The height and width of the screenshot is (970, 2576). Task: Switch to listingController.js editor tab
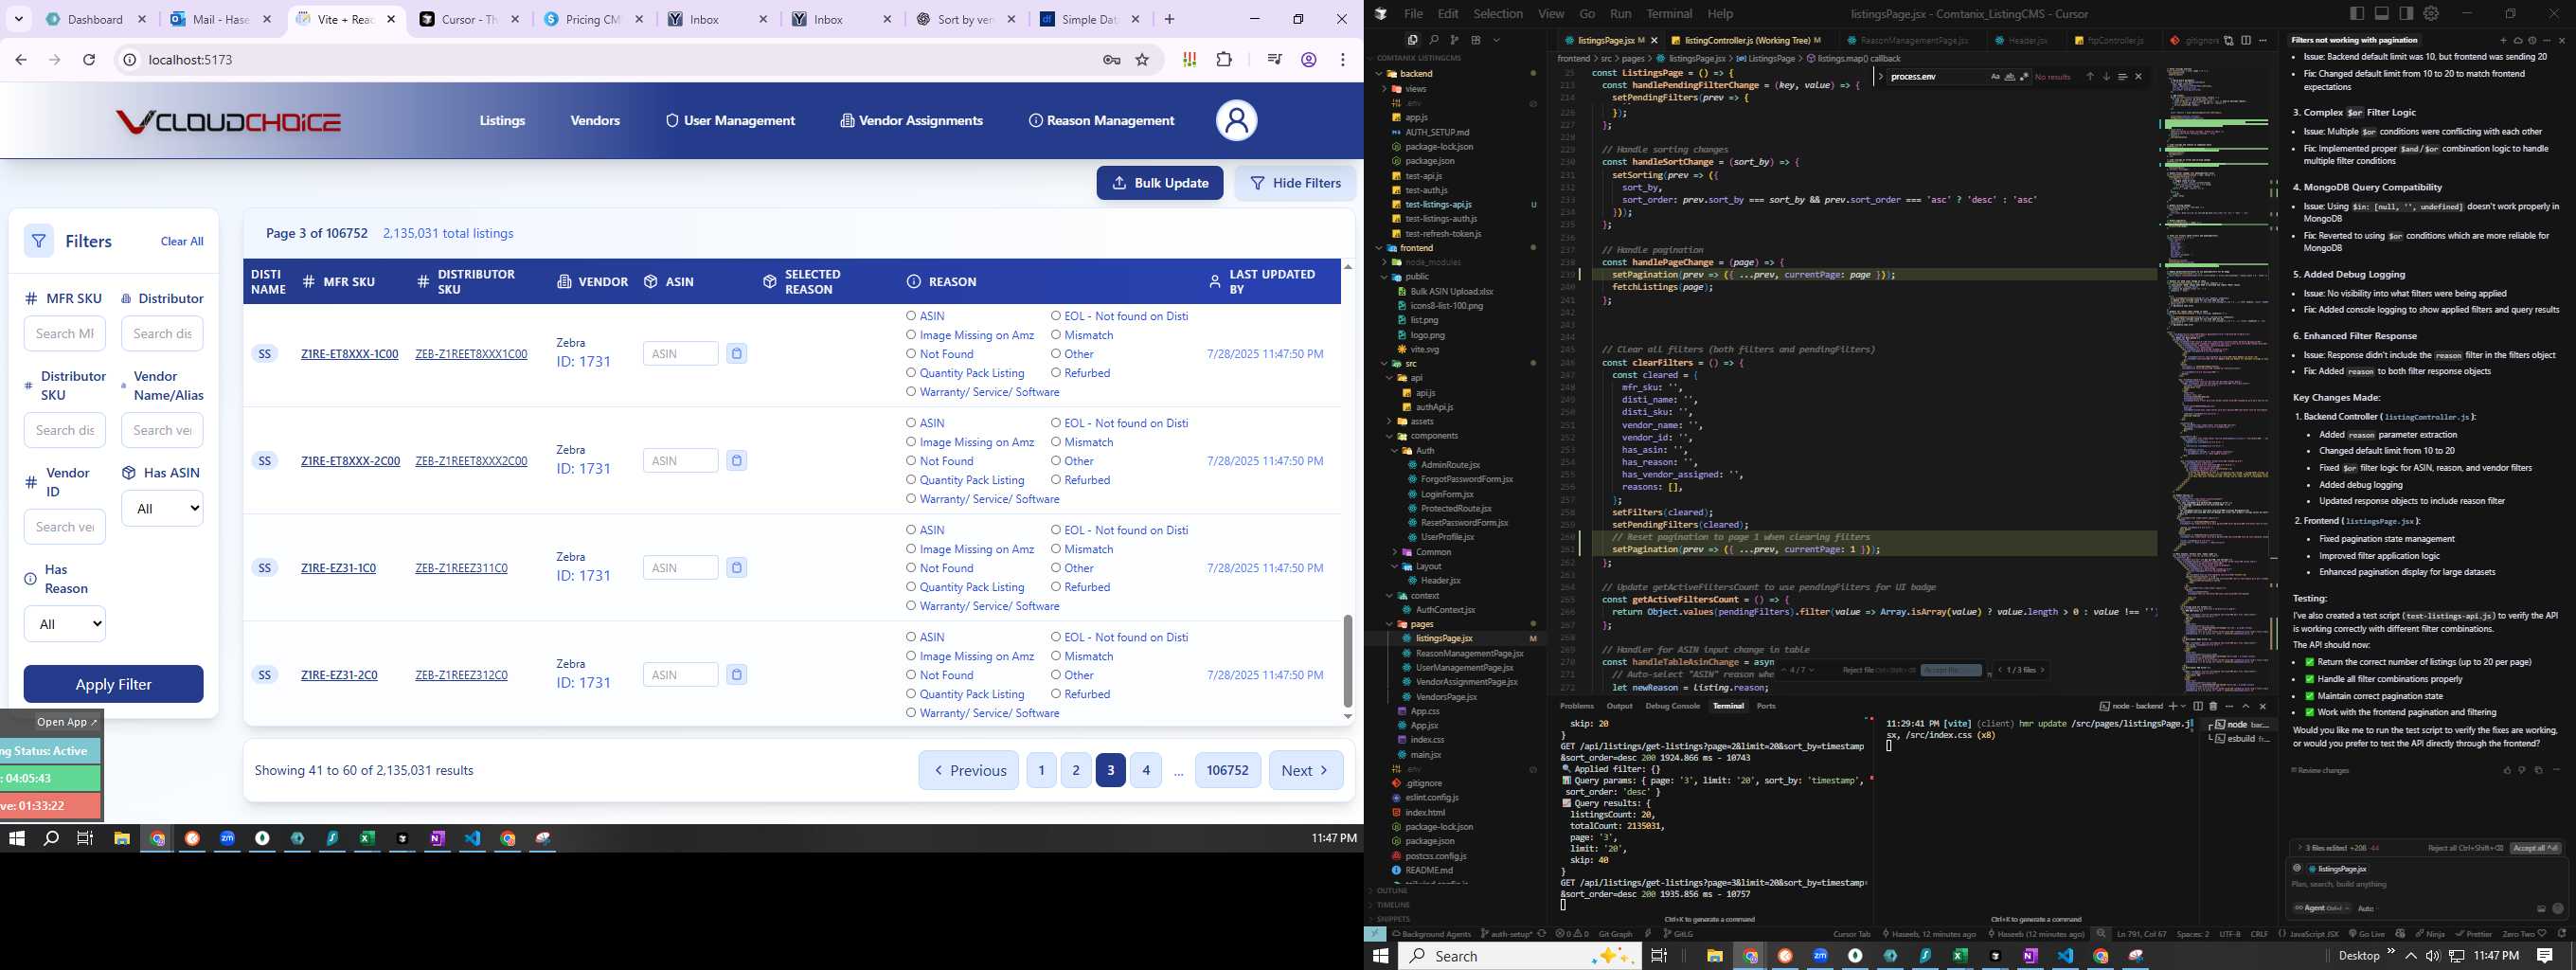point(1745,41)
